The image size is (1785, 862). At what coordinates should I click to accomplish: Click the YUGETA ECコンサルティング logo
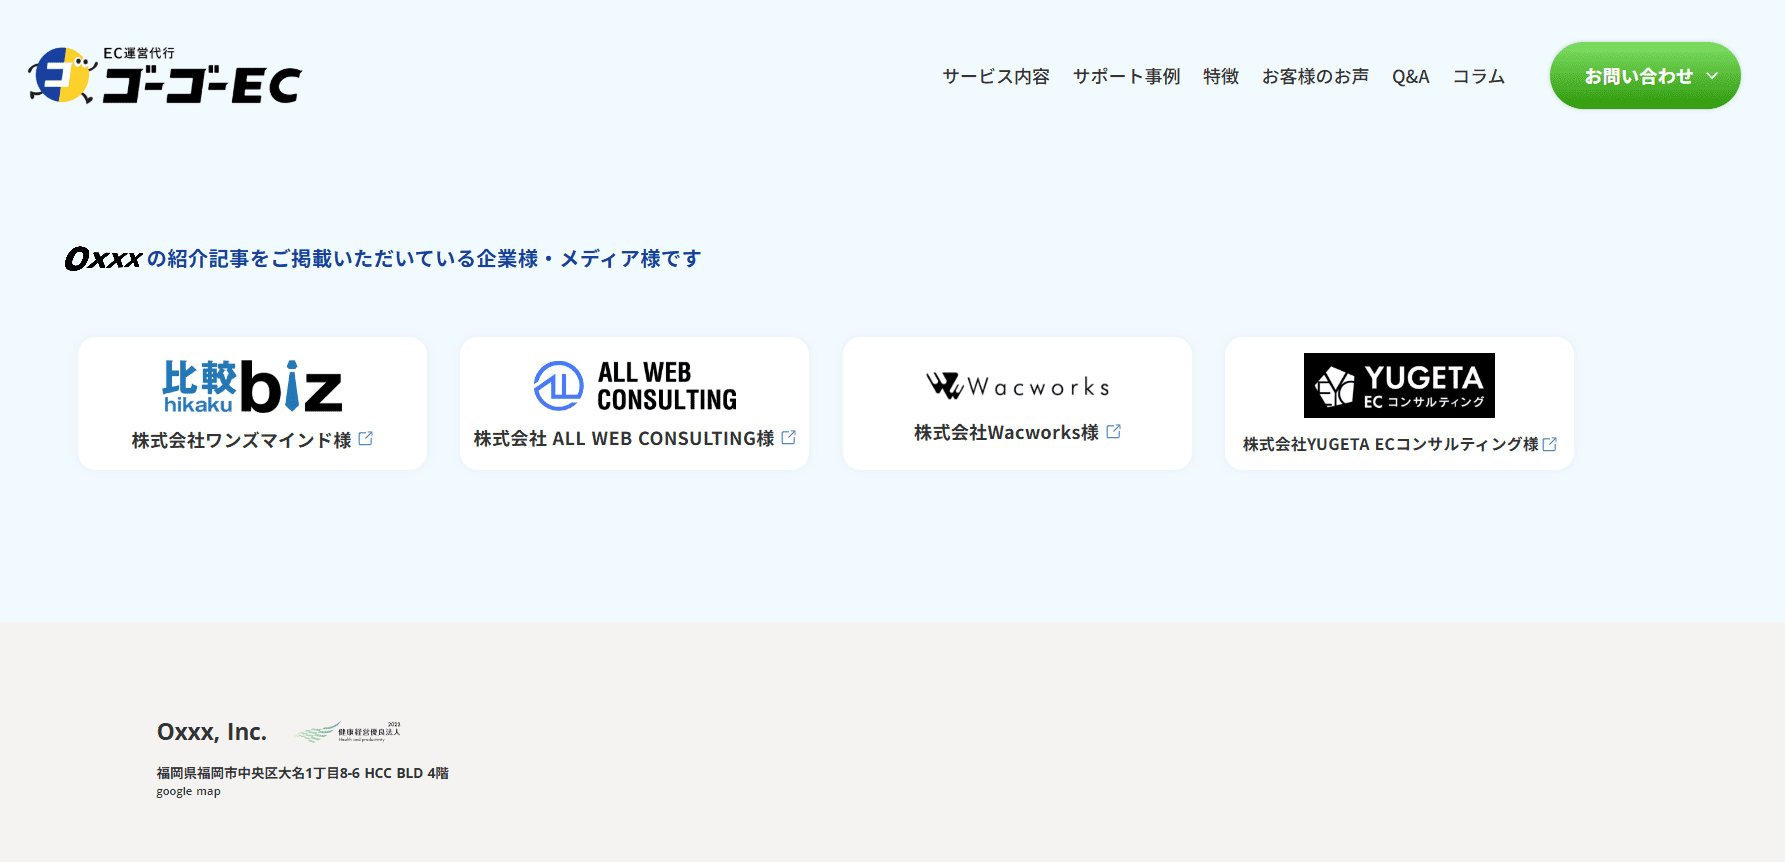1399,385
